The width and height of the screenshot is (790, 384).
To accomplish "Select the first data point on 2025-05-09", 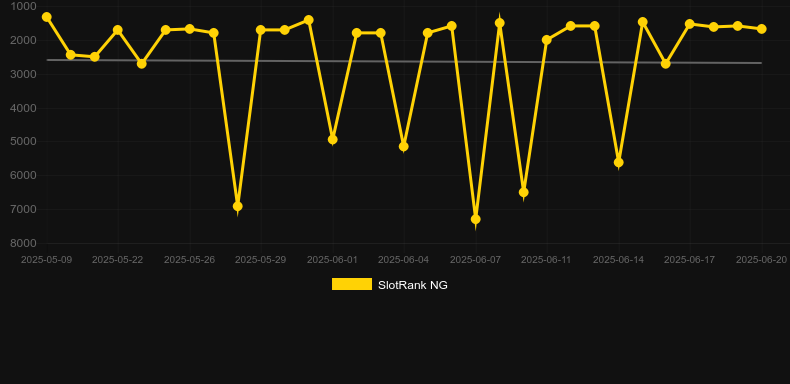I will [x=46, y=17].
